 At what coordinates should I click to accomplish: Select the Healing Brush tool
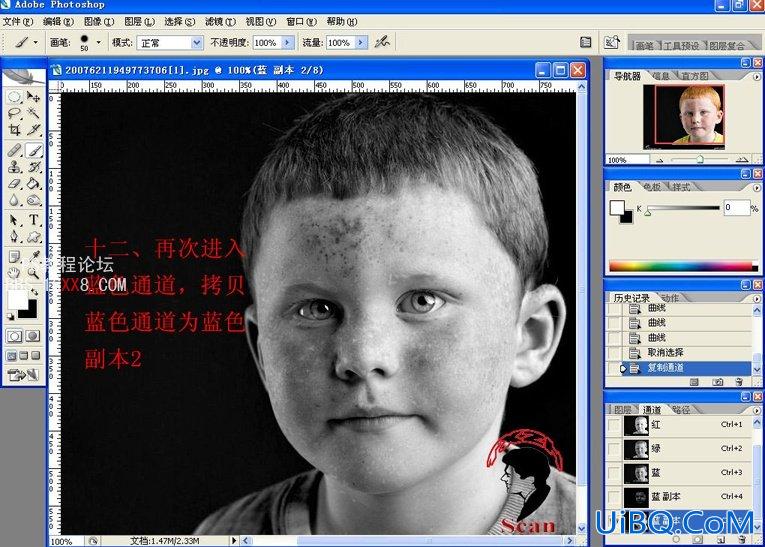[x=14, y=150]
